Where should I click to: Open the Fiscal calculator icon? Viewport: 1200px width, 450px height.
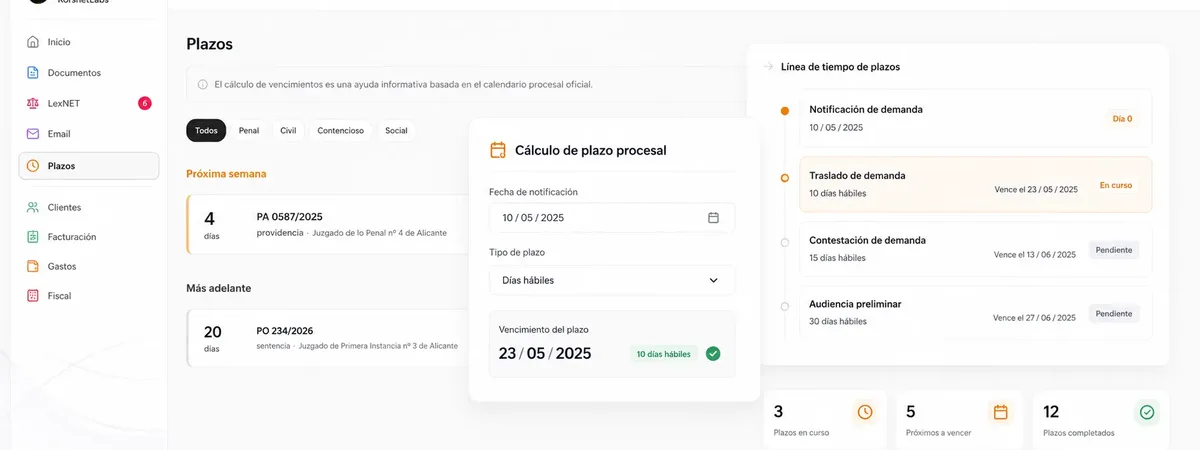pyautogui.click(x=33, y=296)
